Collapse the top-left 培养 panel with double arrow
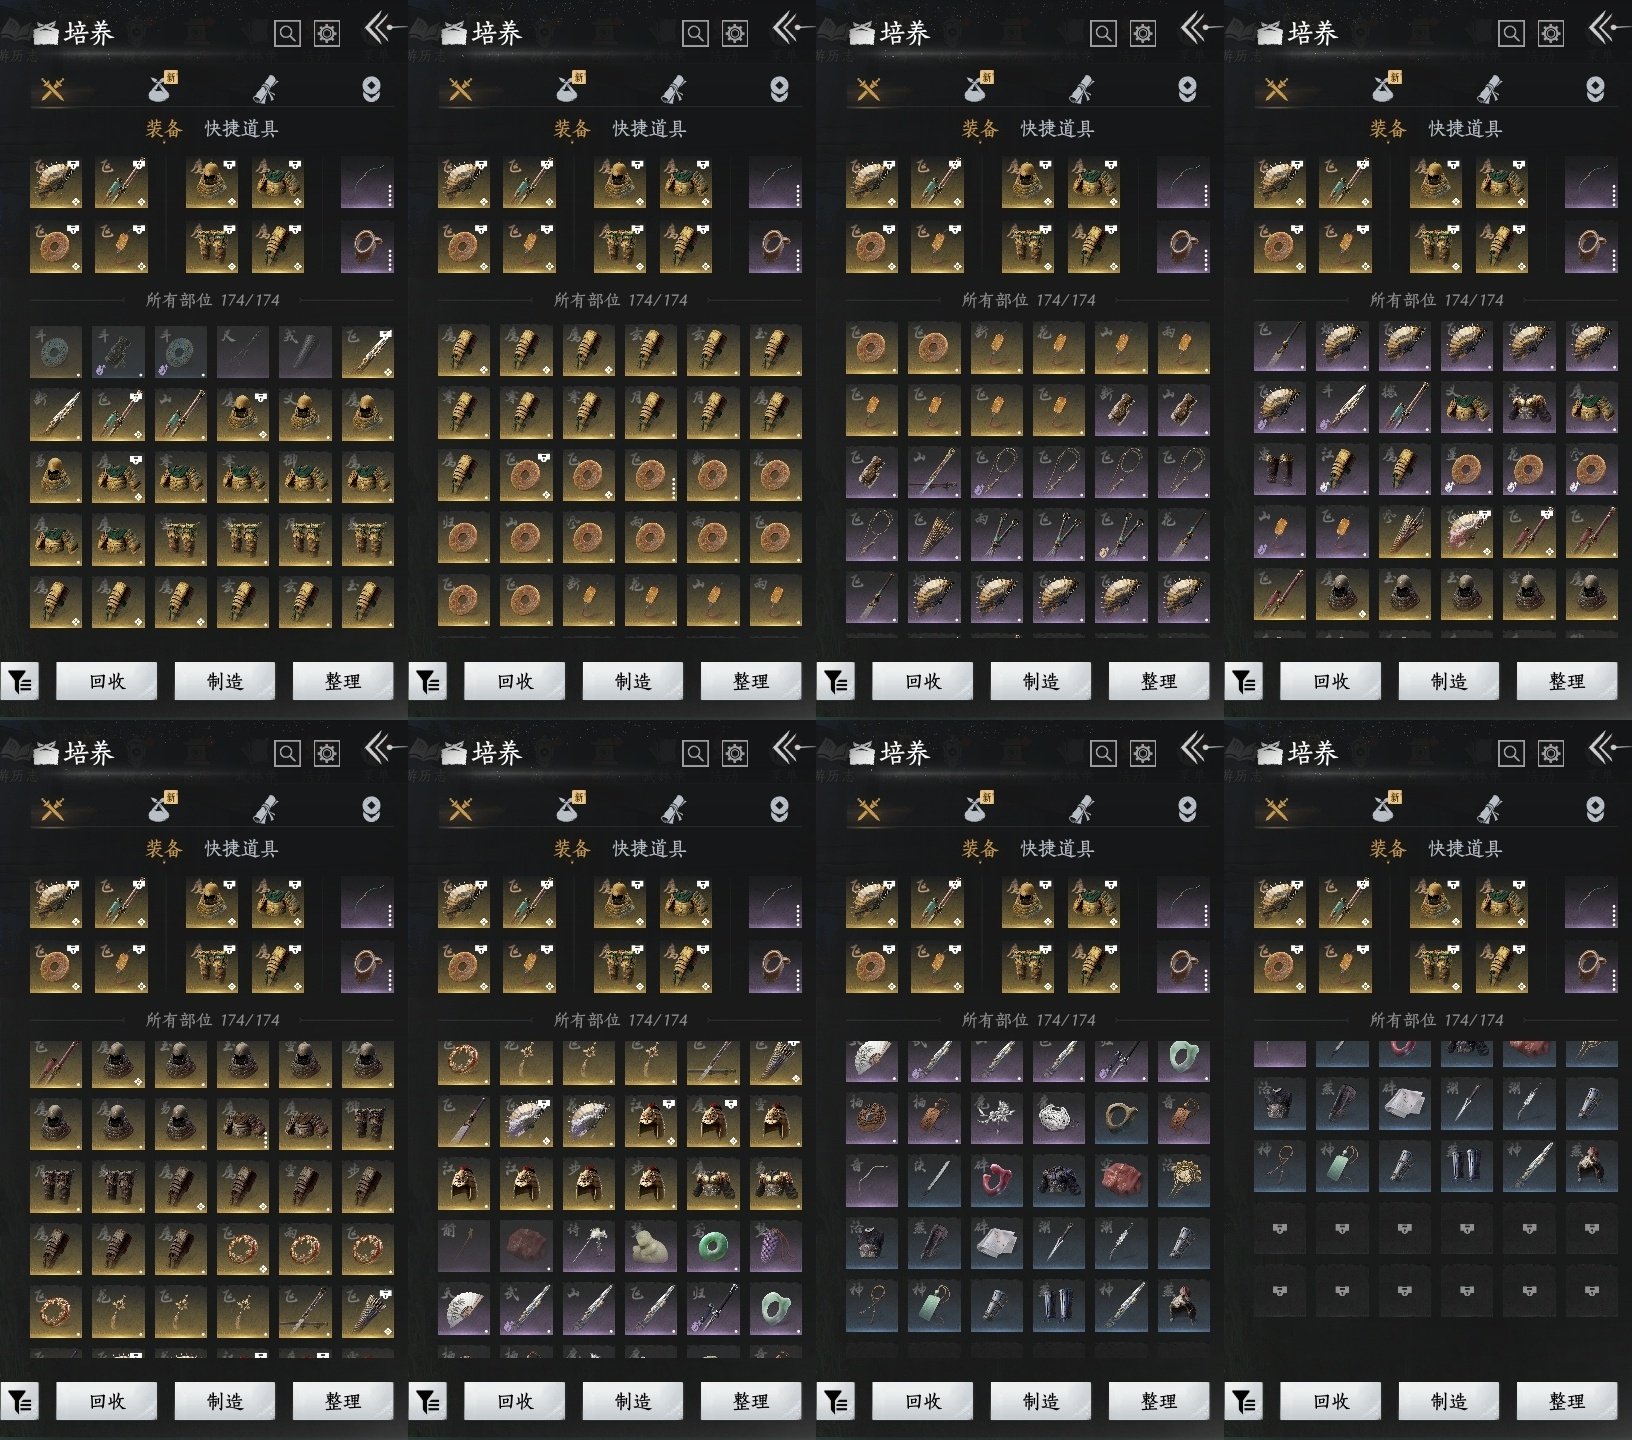This screenshot has width=1632, height=1440. coord(384,28)
